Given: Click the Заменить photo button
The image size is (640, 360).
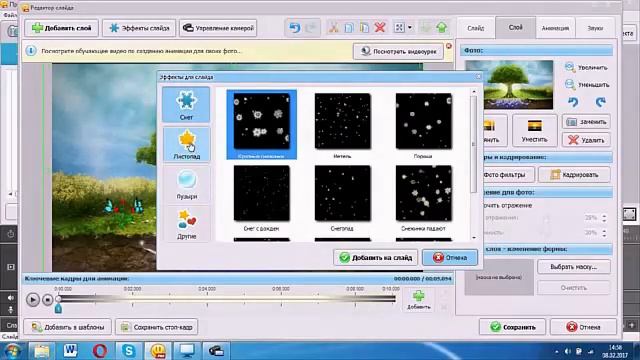Looking at the screenshot, I should pos(587,122).
